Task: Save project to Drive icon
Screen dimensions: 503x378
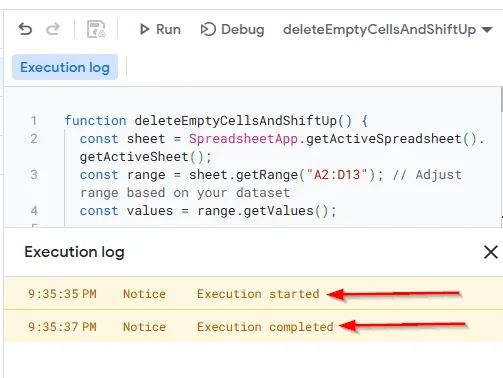Action: coord(96,29)
